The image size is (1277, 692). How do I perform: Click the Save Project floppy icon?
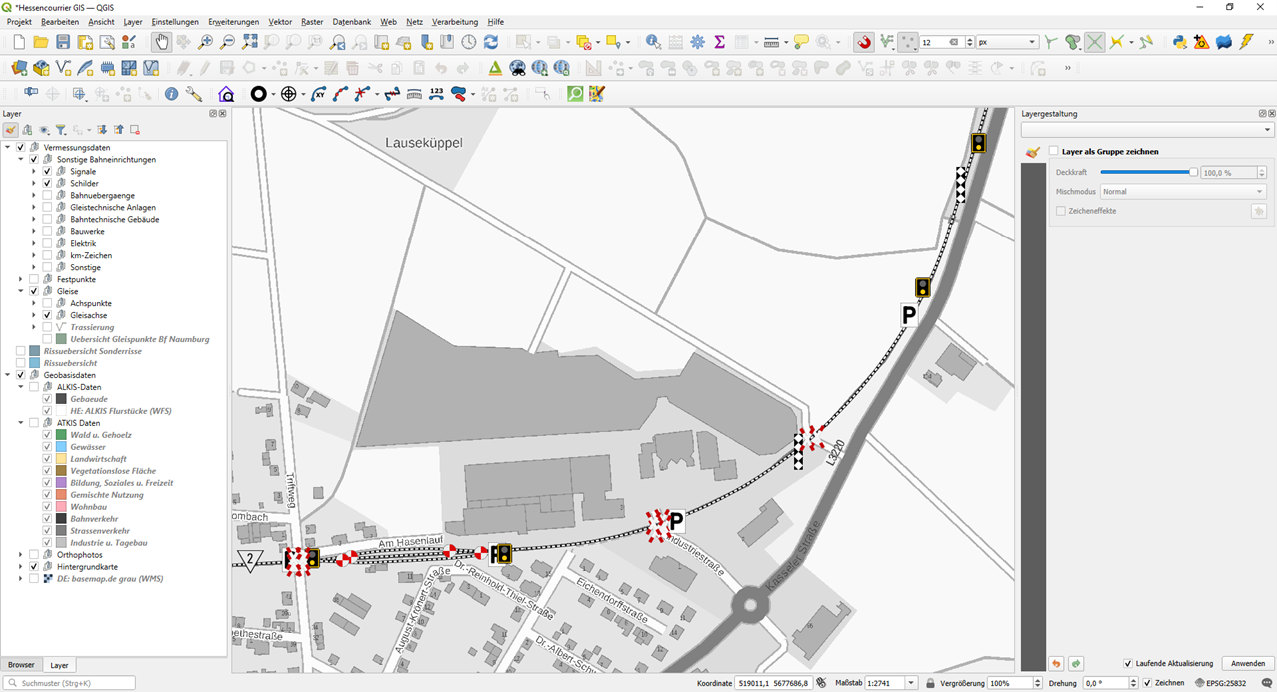(x=63, y=42)
